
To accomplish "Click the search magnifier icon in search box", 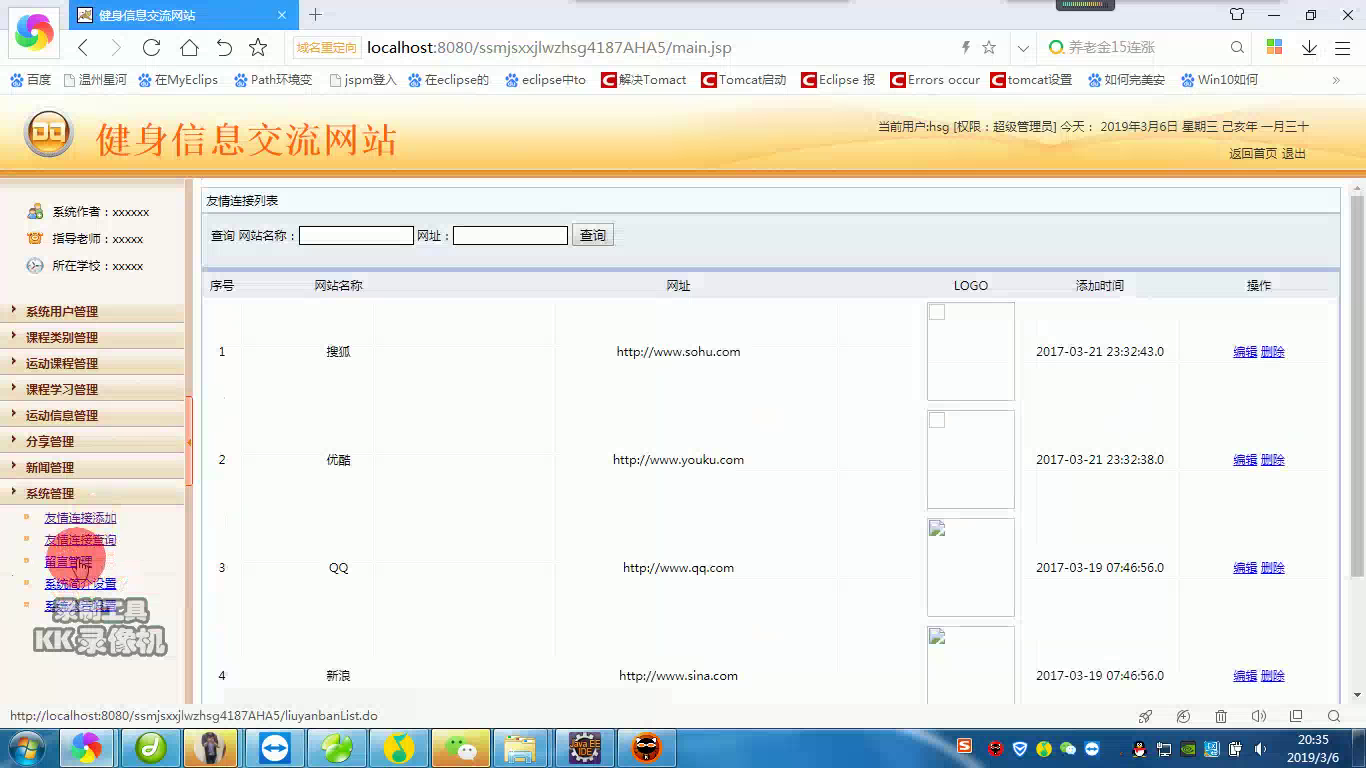I will pos(1237,47).
